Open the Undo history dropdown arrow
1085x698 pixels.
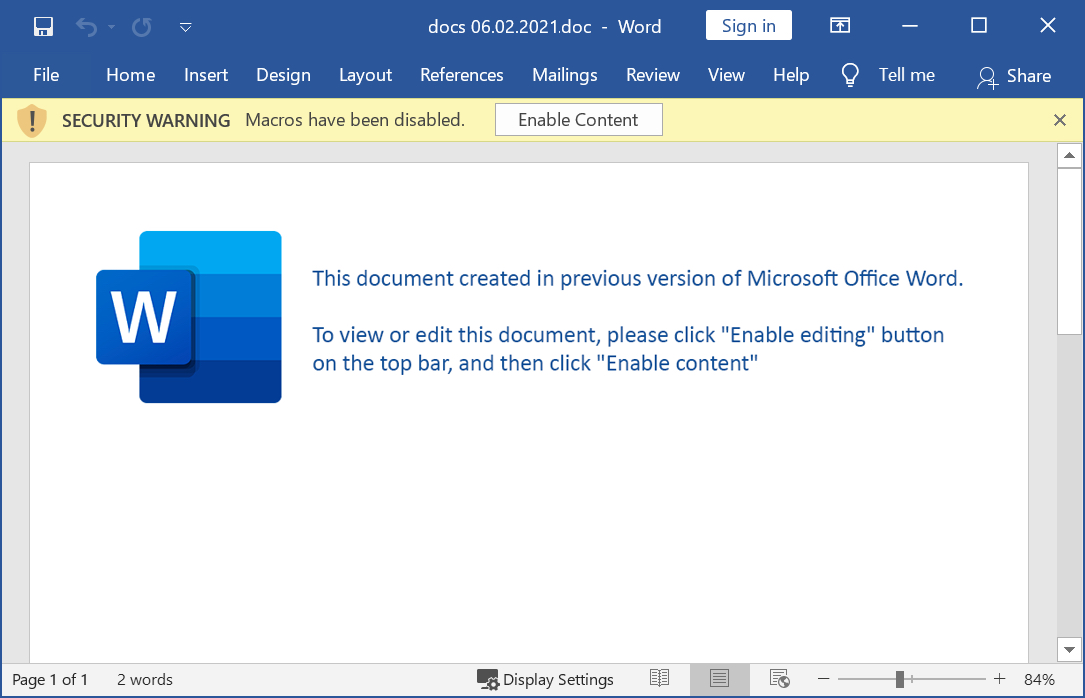(111, 27)
